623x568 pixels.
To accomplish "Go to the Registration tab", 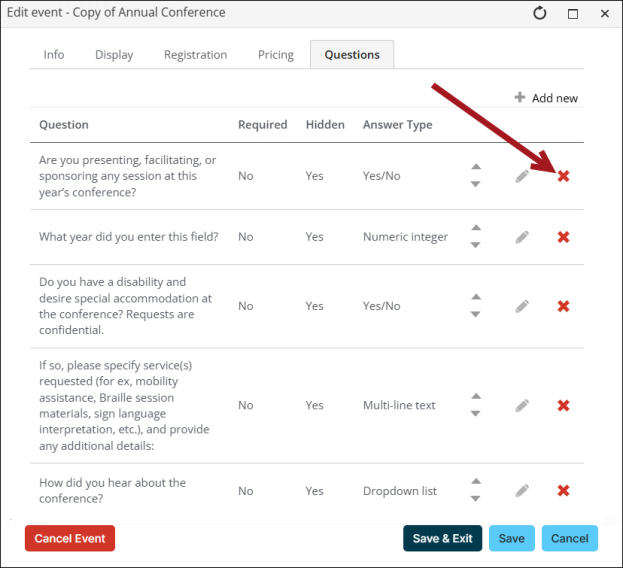I will 195,55.
